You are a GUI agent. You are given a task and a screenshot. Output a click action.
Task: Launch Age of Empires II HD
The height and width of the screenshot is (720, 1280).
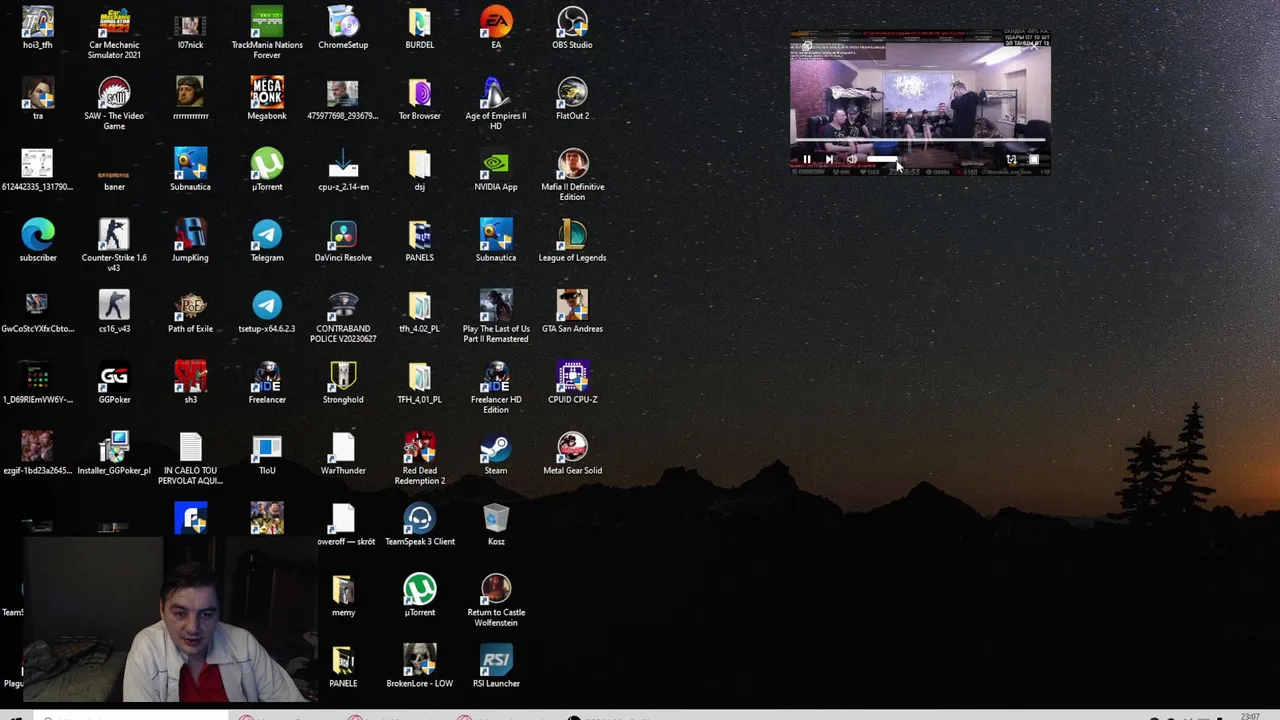[496, 103]
